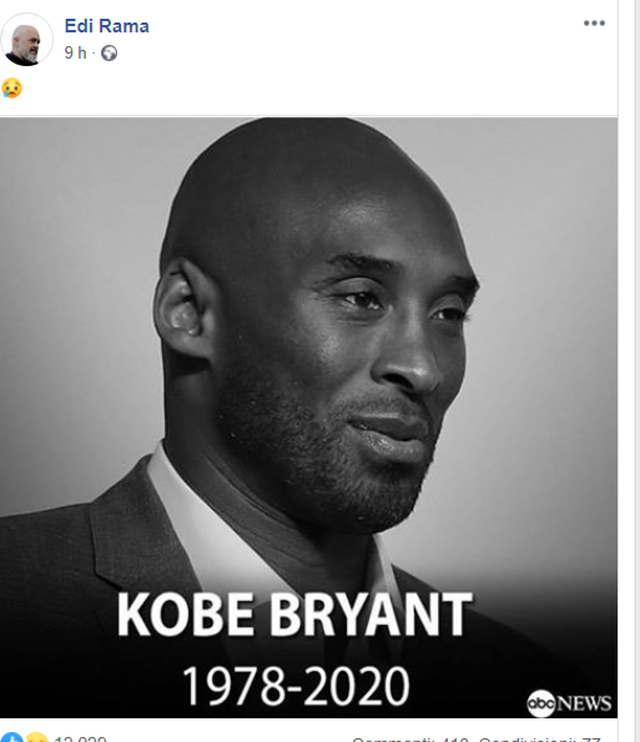The image size is (640, 742).
Task: Click the yellow sad reaction icon
Action: pyautogui.click(x=35, y=739)
